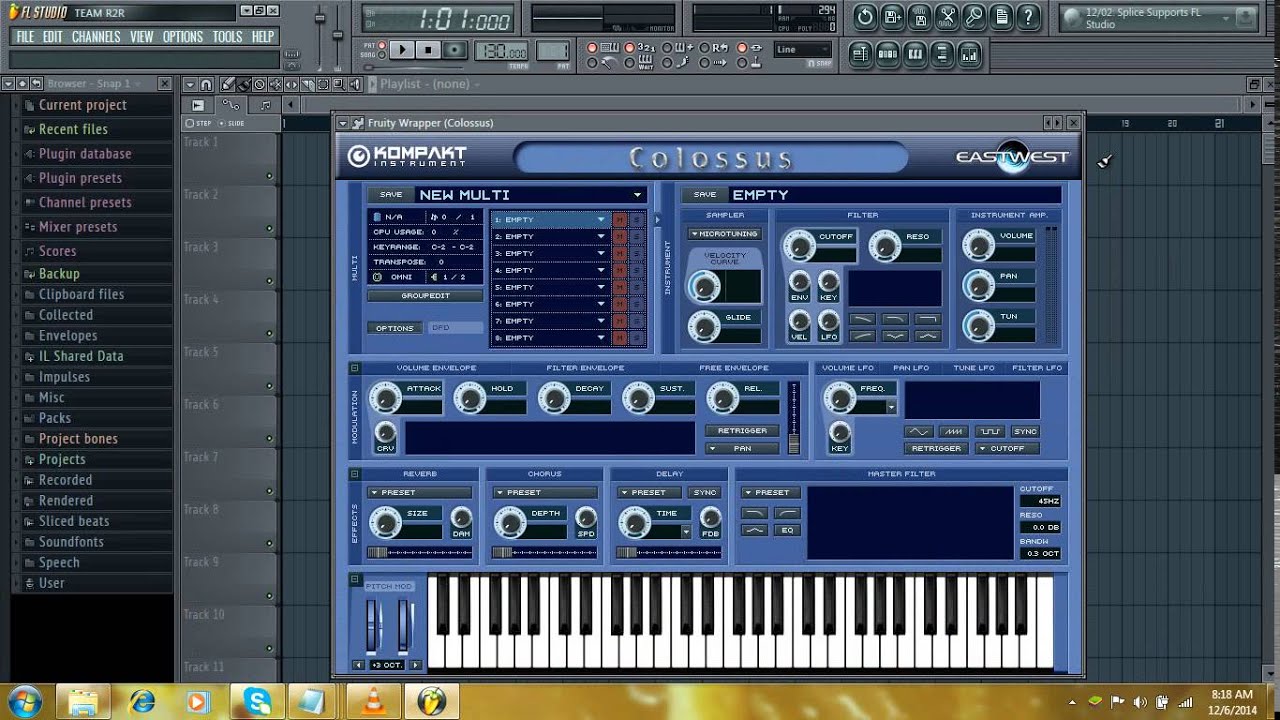Open the Mixer view icon
Image resolution: width=1280 pixels, height=720 pixels.
(969, 55)
